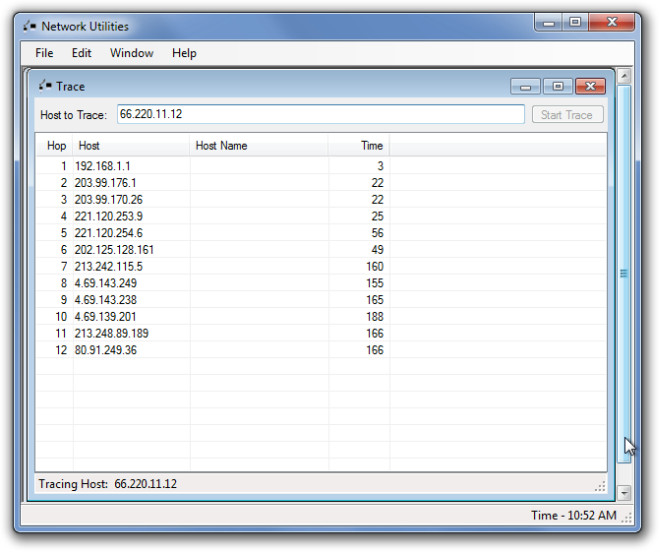Sort by the Time column header
Screen dimensions: 660x552
click(359, 146)
